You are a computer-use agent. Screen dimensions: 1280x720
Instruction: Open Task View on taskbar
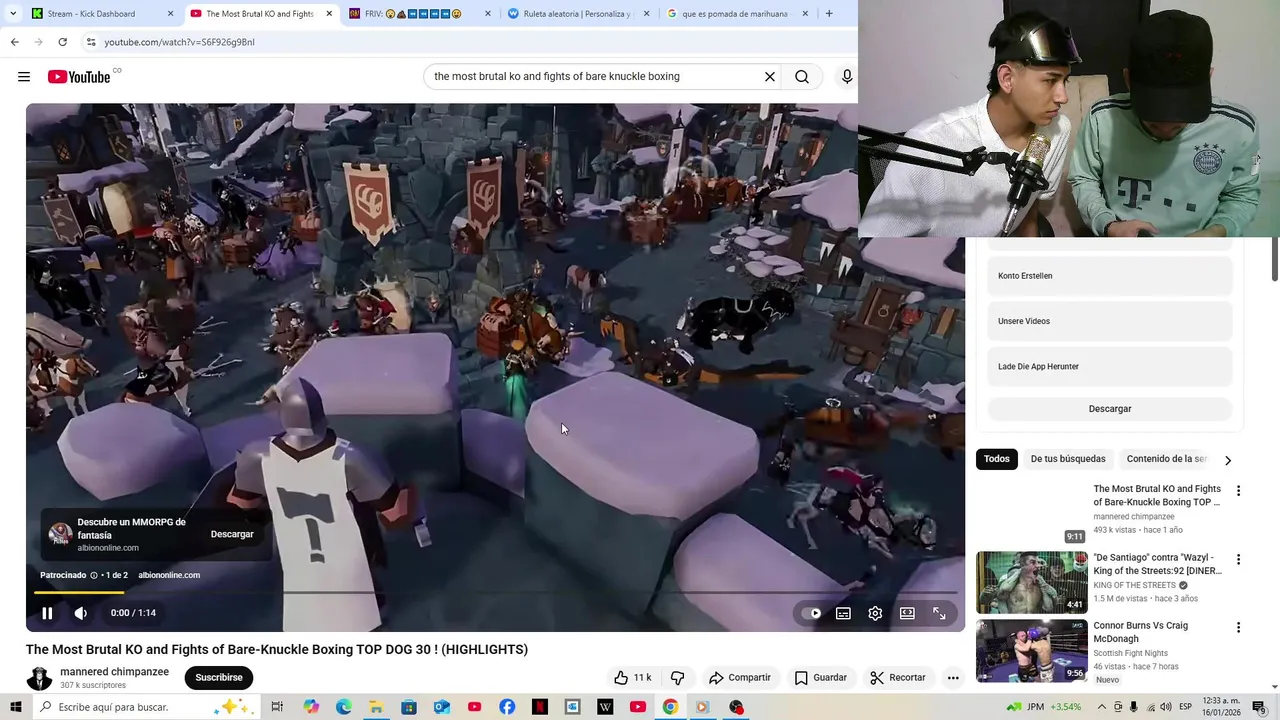pyautogui.click(x=278, y=707)
